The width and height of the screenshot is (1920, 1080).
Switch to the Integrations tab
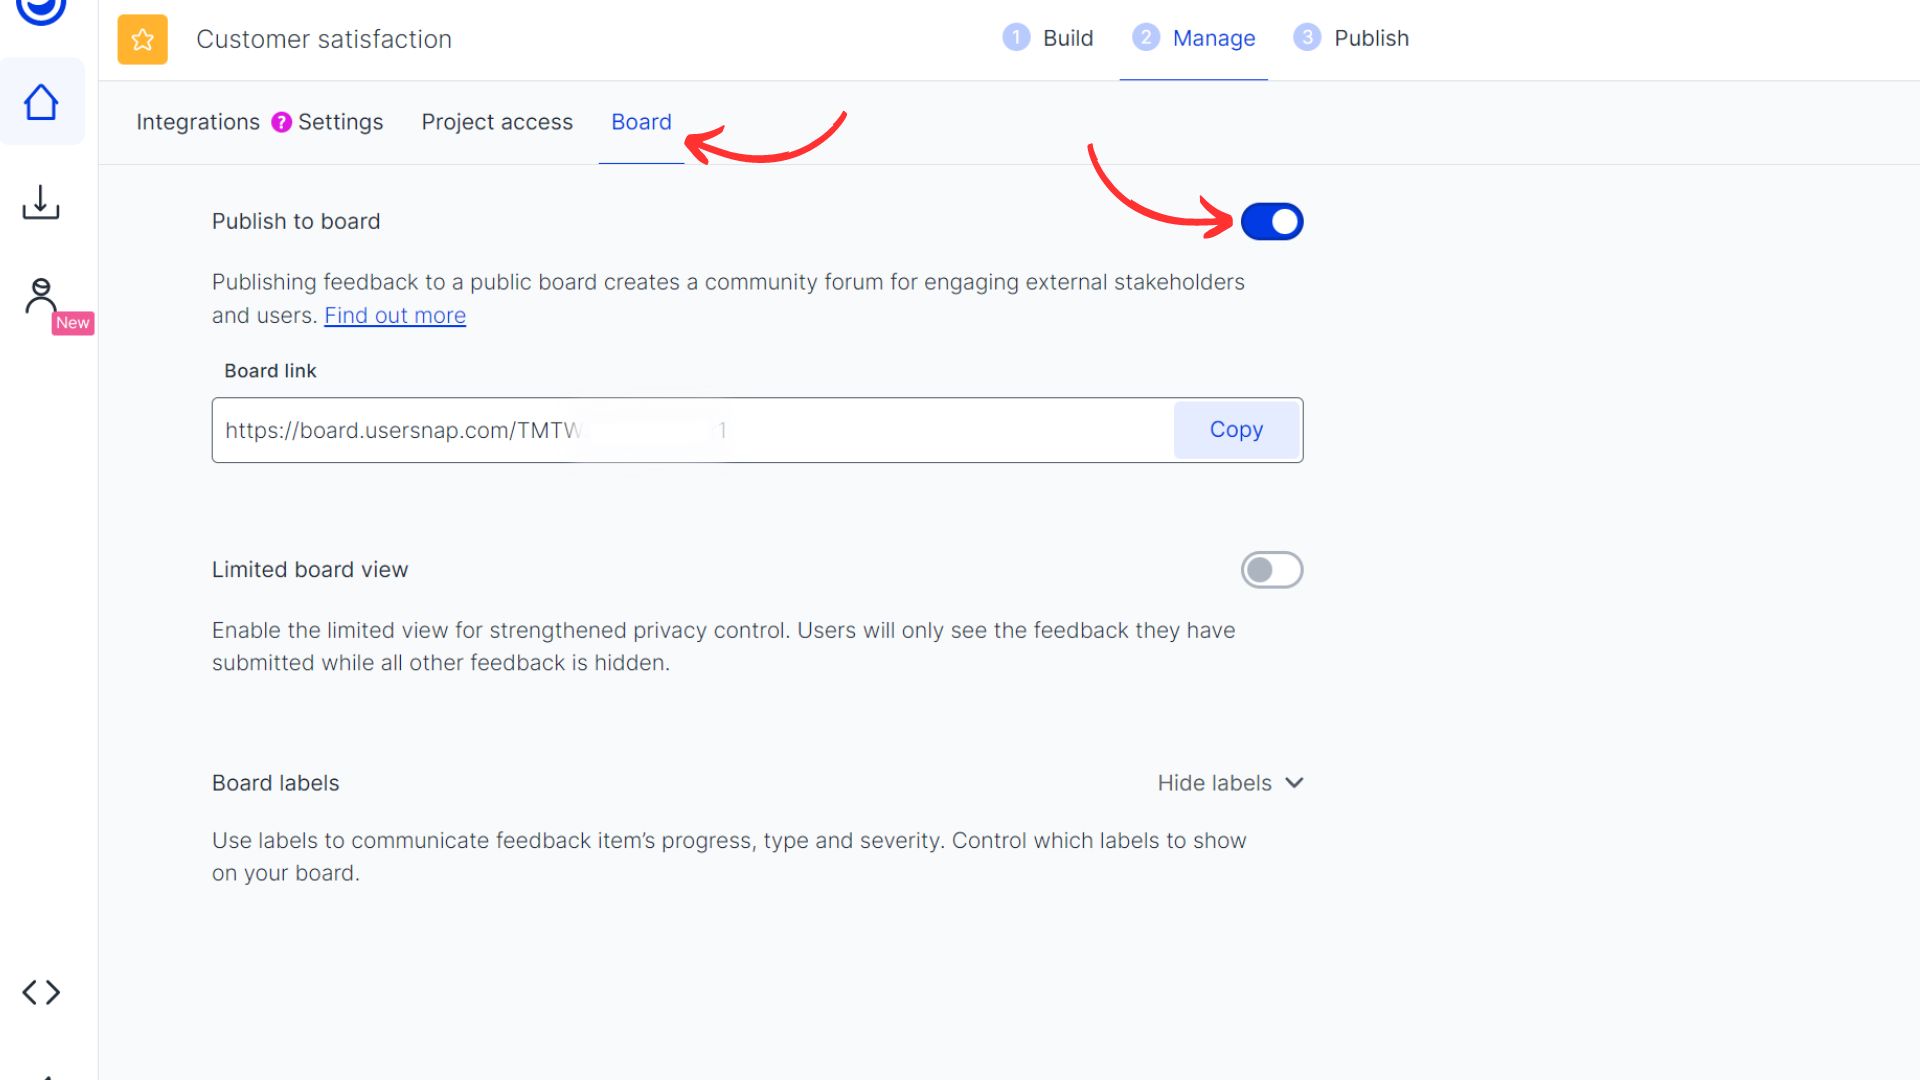198,122
